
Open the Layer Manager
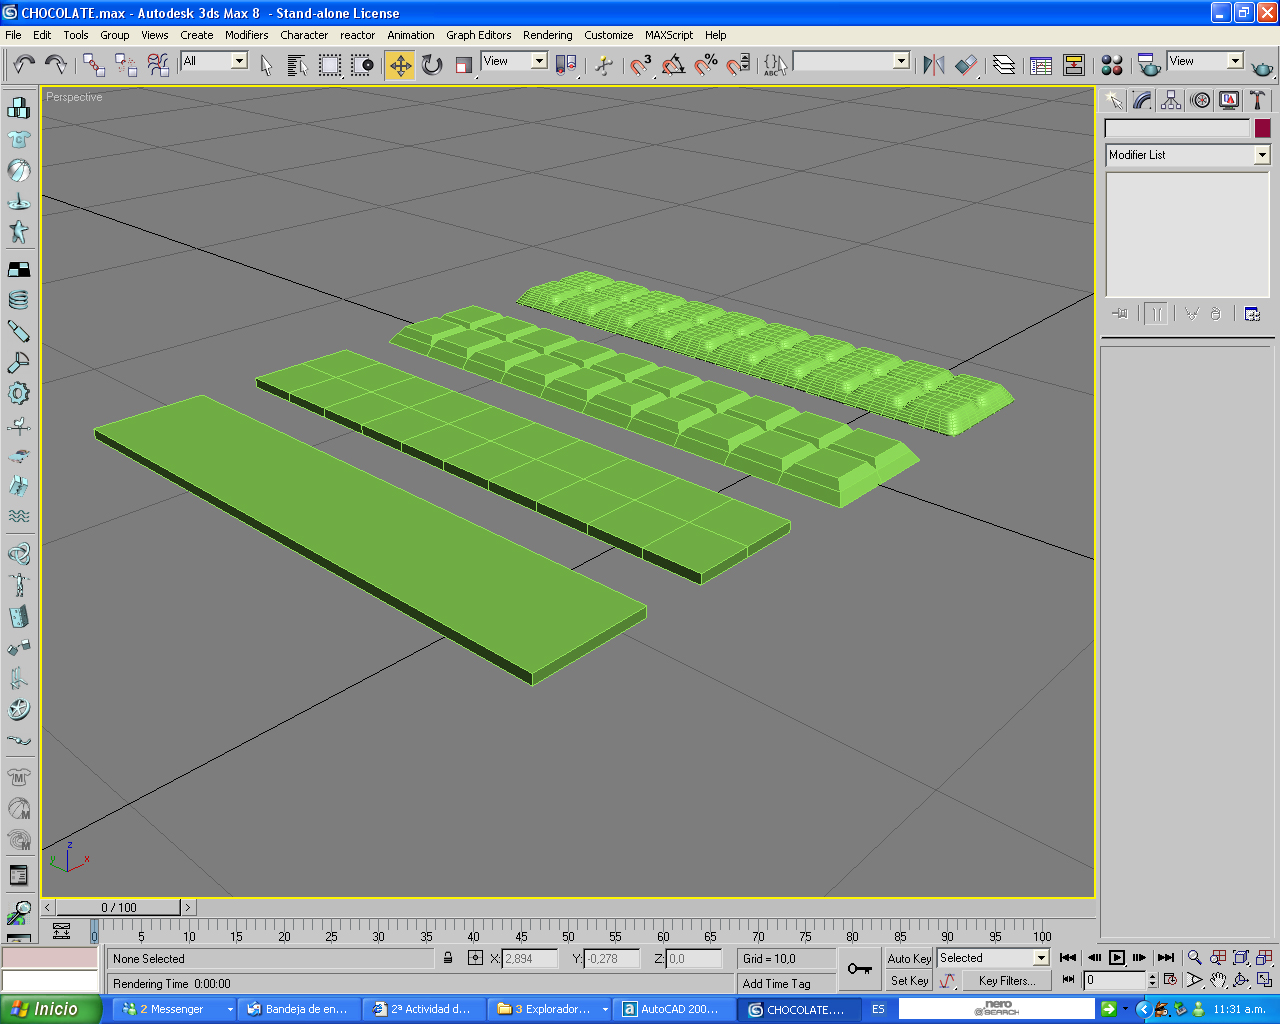point(1004,65)
